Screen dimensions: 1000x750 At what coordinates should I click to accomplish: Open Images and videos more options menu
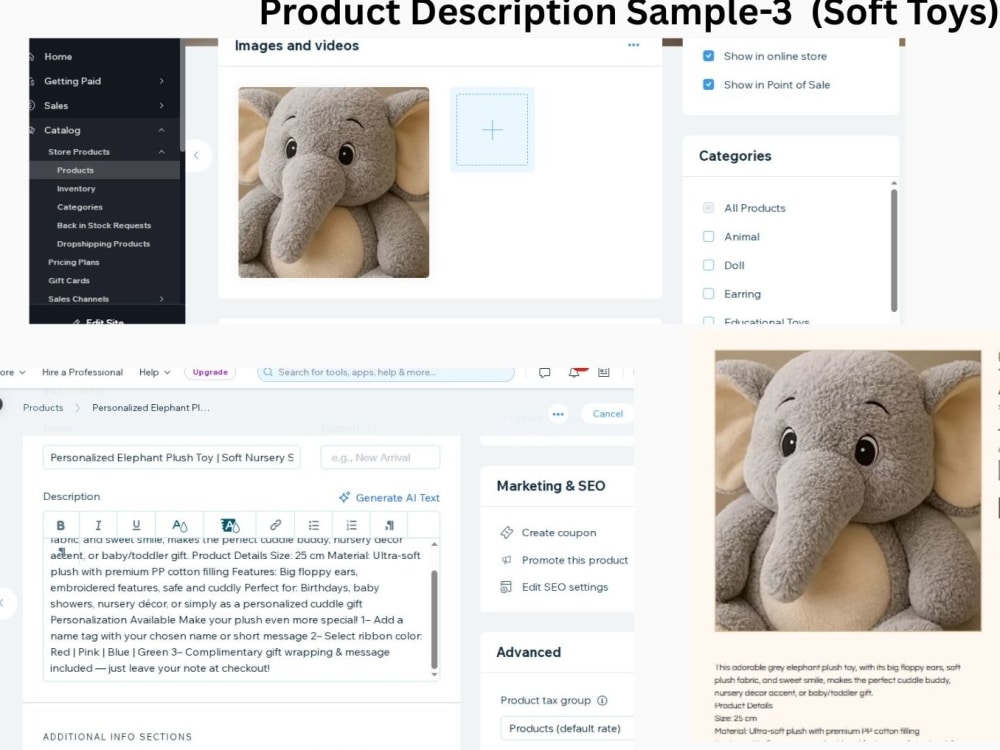tap(633, 45)
